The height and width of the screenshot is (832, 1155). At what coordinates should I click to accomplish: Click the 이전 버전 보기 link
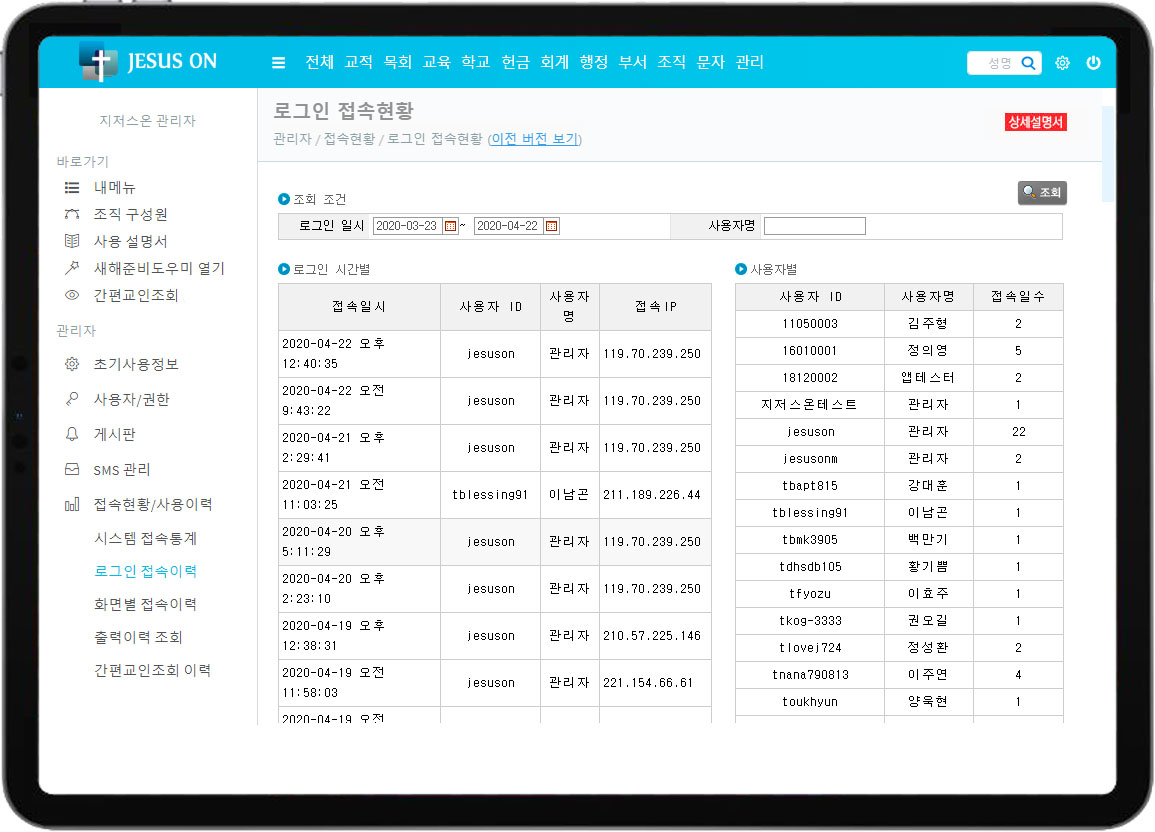pyautogui.click(x=534, y=139)
